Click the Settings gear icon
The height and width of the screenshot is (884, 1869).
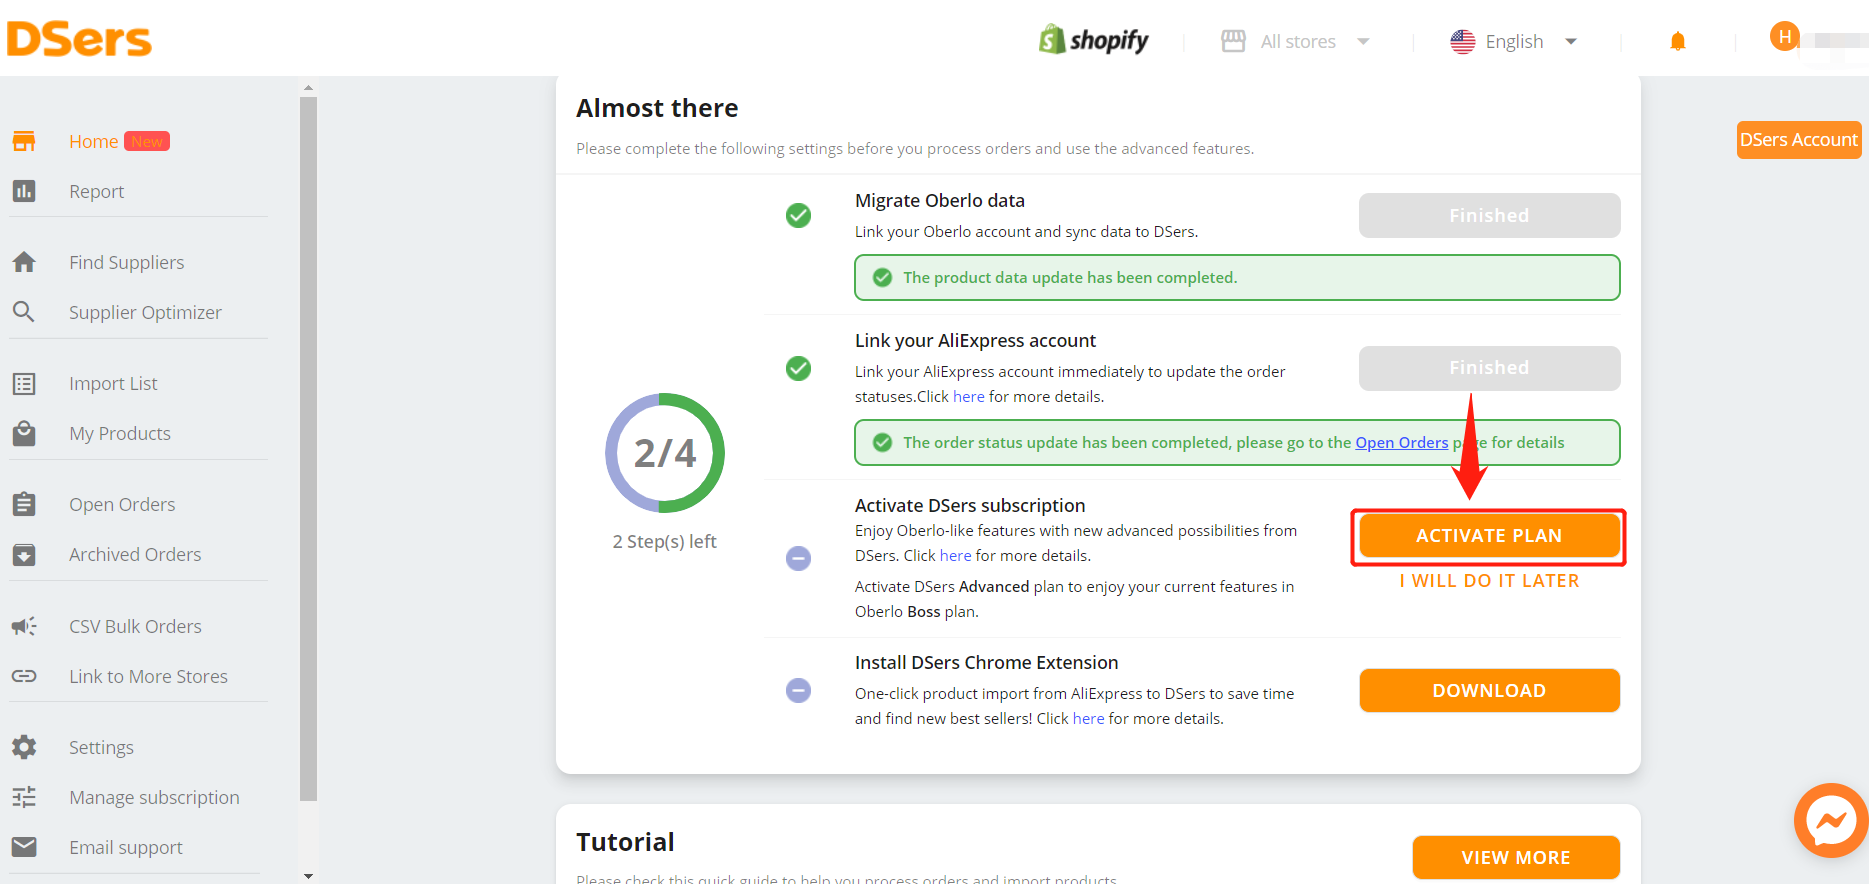point(24,747)
